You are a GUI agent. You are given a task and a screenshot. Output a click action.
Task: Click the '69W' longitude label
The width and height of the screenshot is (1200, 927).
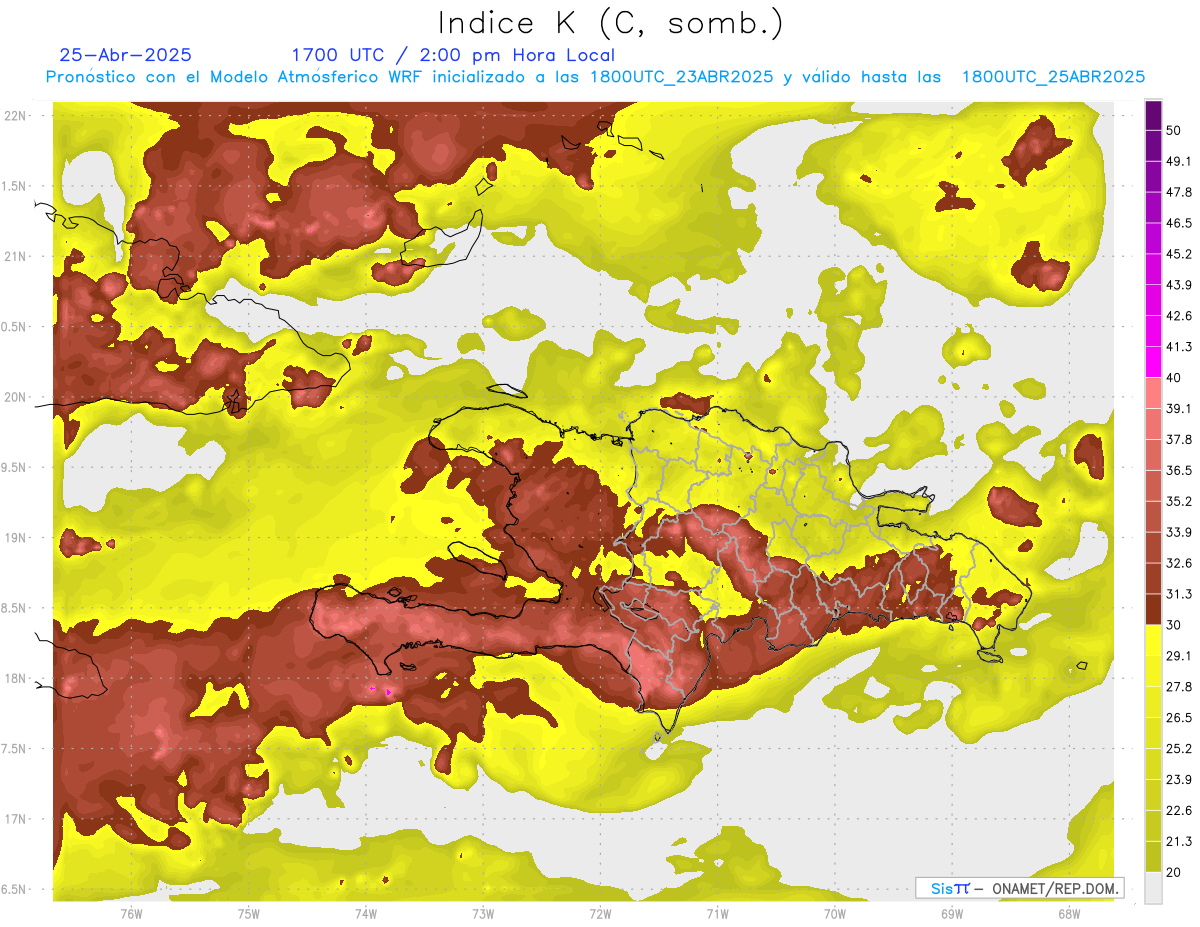point(952,914)
